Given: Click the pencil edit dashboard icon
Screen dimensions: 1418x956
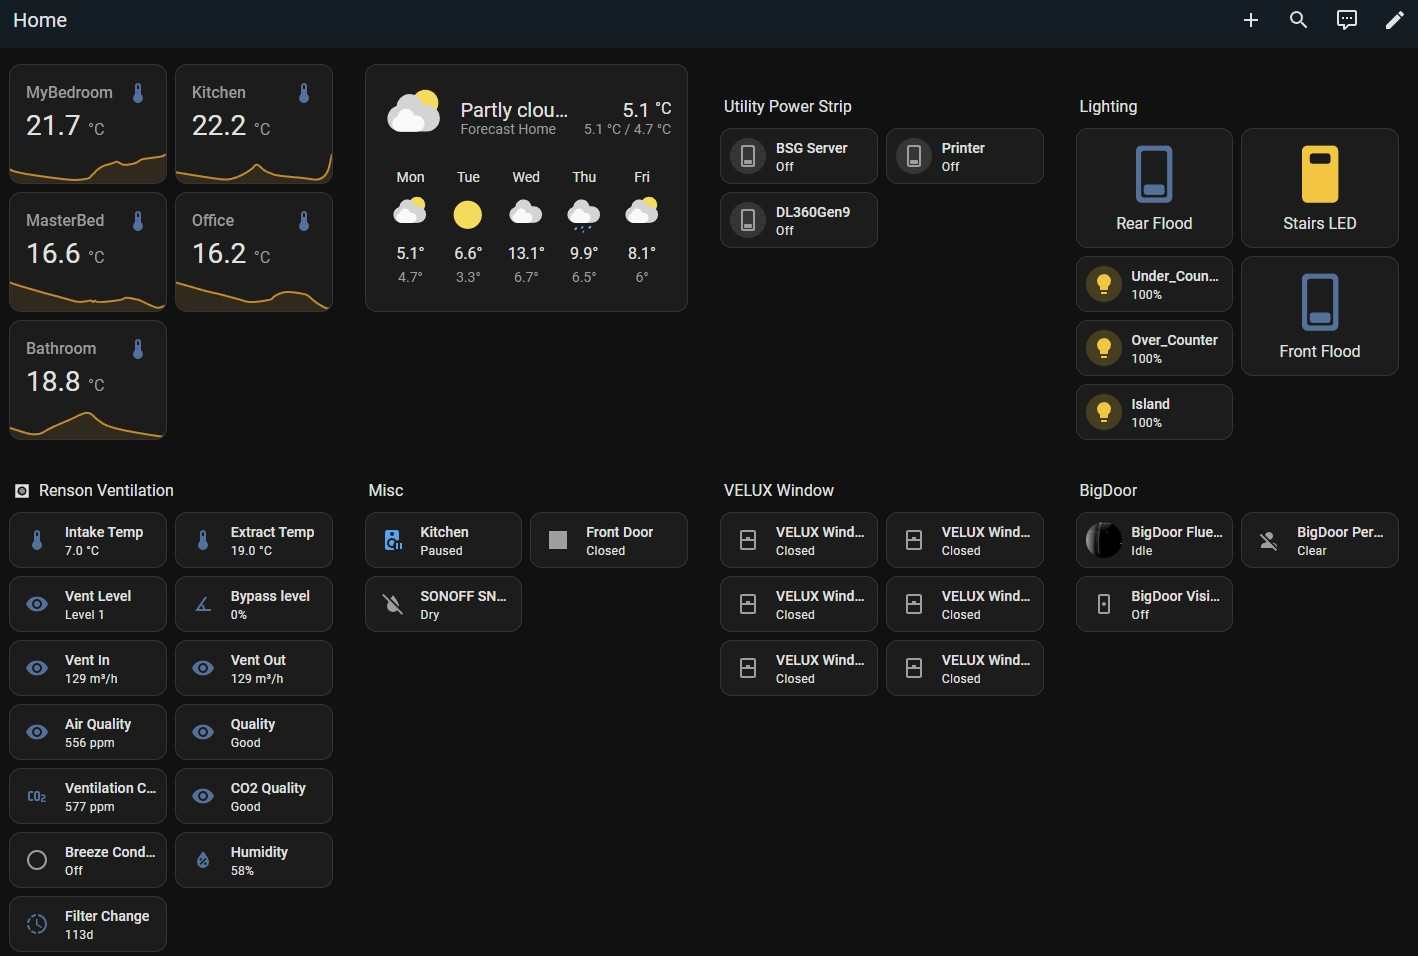Looking at the screenshot, I should pyautogui.click(x=1394, y=20).
